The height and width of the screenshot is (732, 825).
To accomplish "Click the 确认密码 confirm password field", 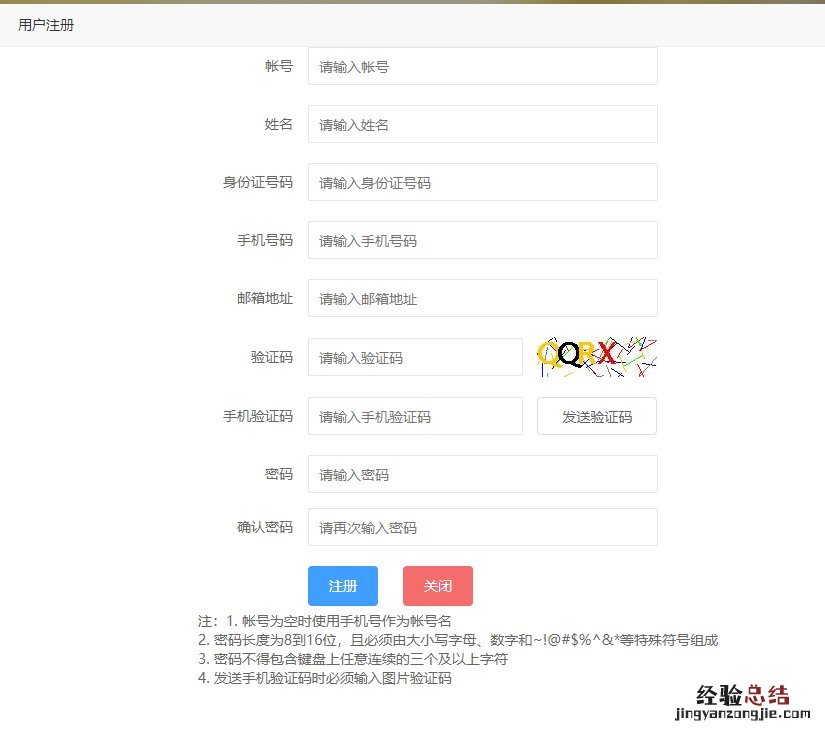I will [x=482, y=527].
